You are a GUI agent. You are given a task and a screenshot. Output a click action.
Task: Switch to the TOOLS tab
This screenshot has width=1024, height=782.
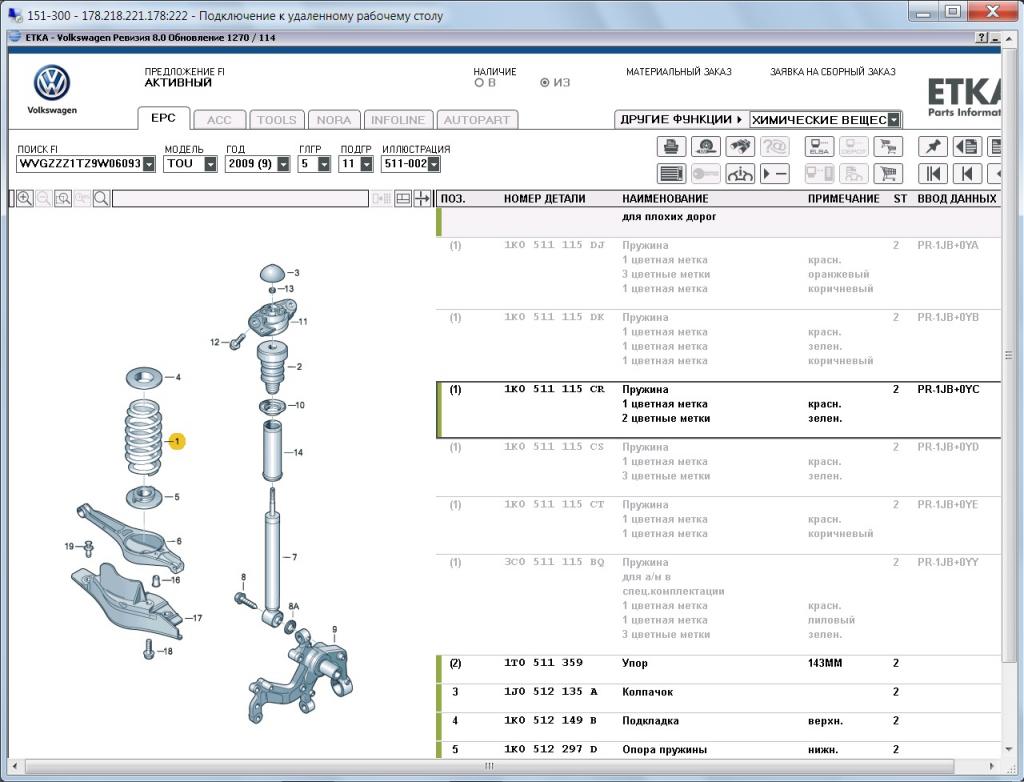click(x=276, y=120)
